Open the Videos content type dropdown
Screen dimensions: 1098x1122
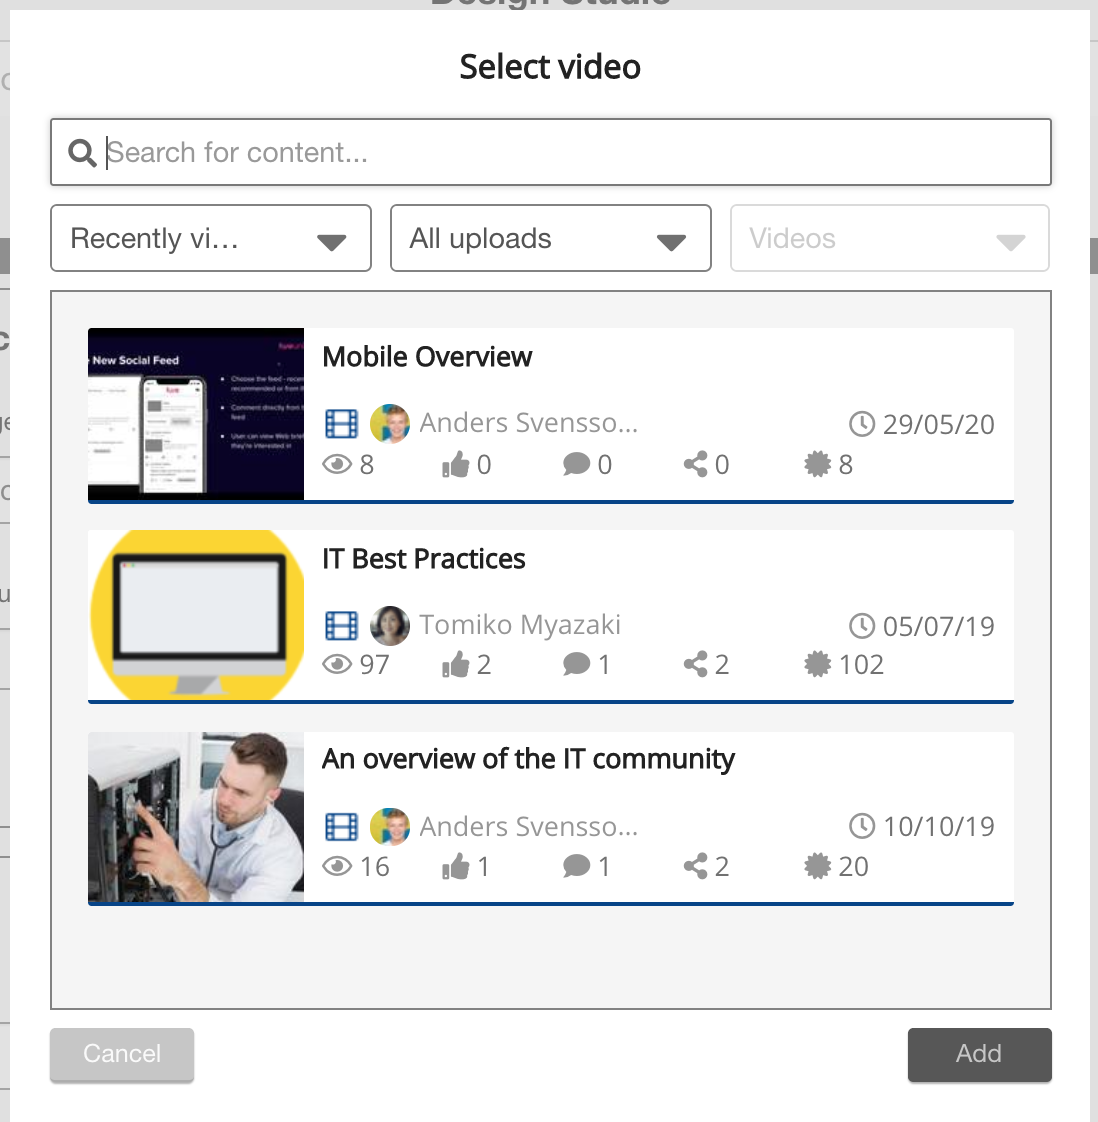pos(889,239)
